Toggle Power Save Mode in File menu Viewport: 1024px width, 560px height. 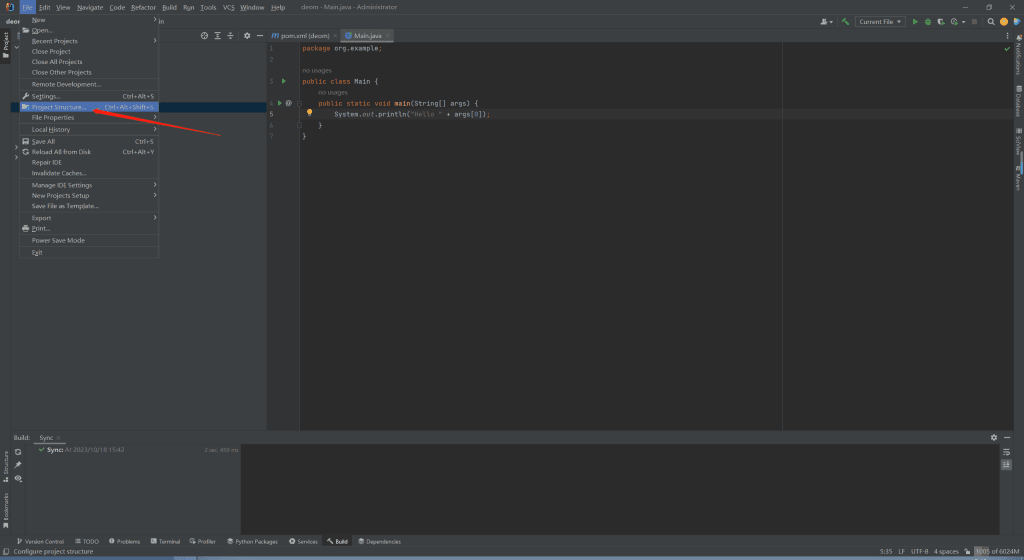[58, 240]
